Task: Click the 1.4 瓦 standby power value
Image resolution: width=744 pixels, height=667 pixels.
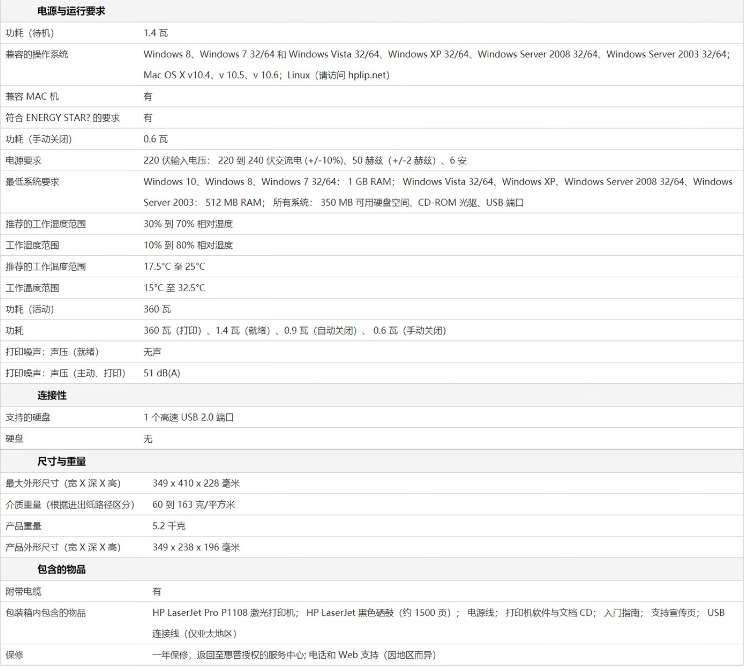Action: click(156, 33)
